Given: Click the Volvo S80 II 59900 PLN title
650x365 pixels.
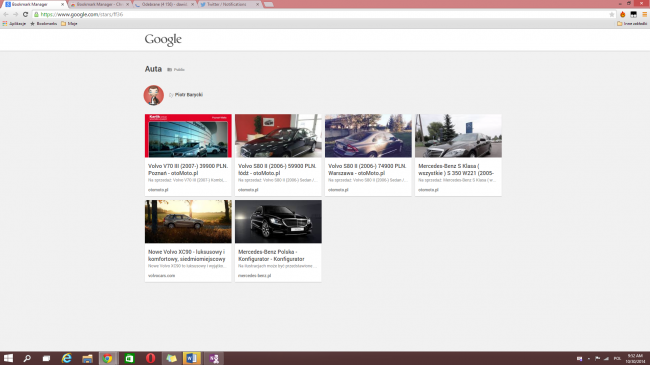Looking at the screenshot, I should tap(277, 169).
